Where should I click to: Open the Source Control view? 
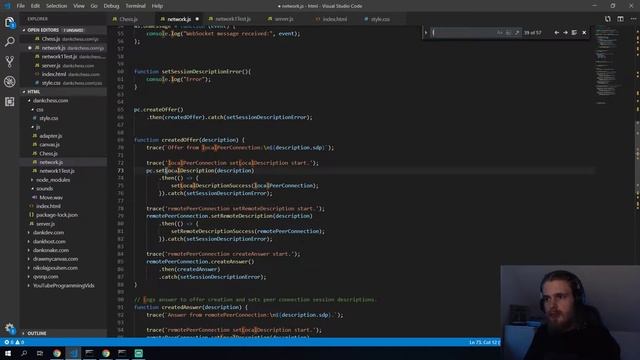(x=9, y=62)
